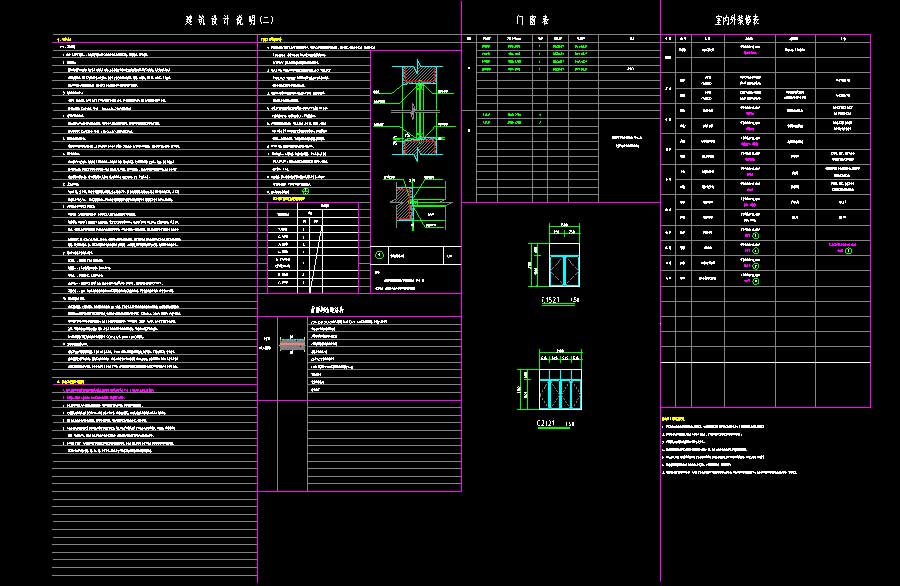
Task: Click the yellow notes heading at bottom right
Action: [672, 418]
